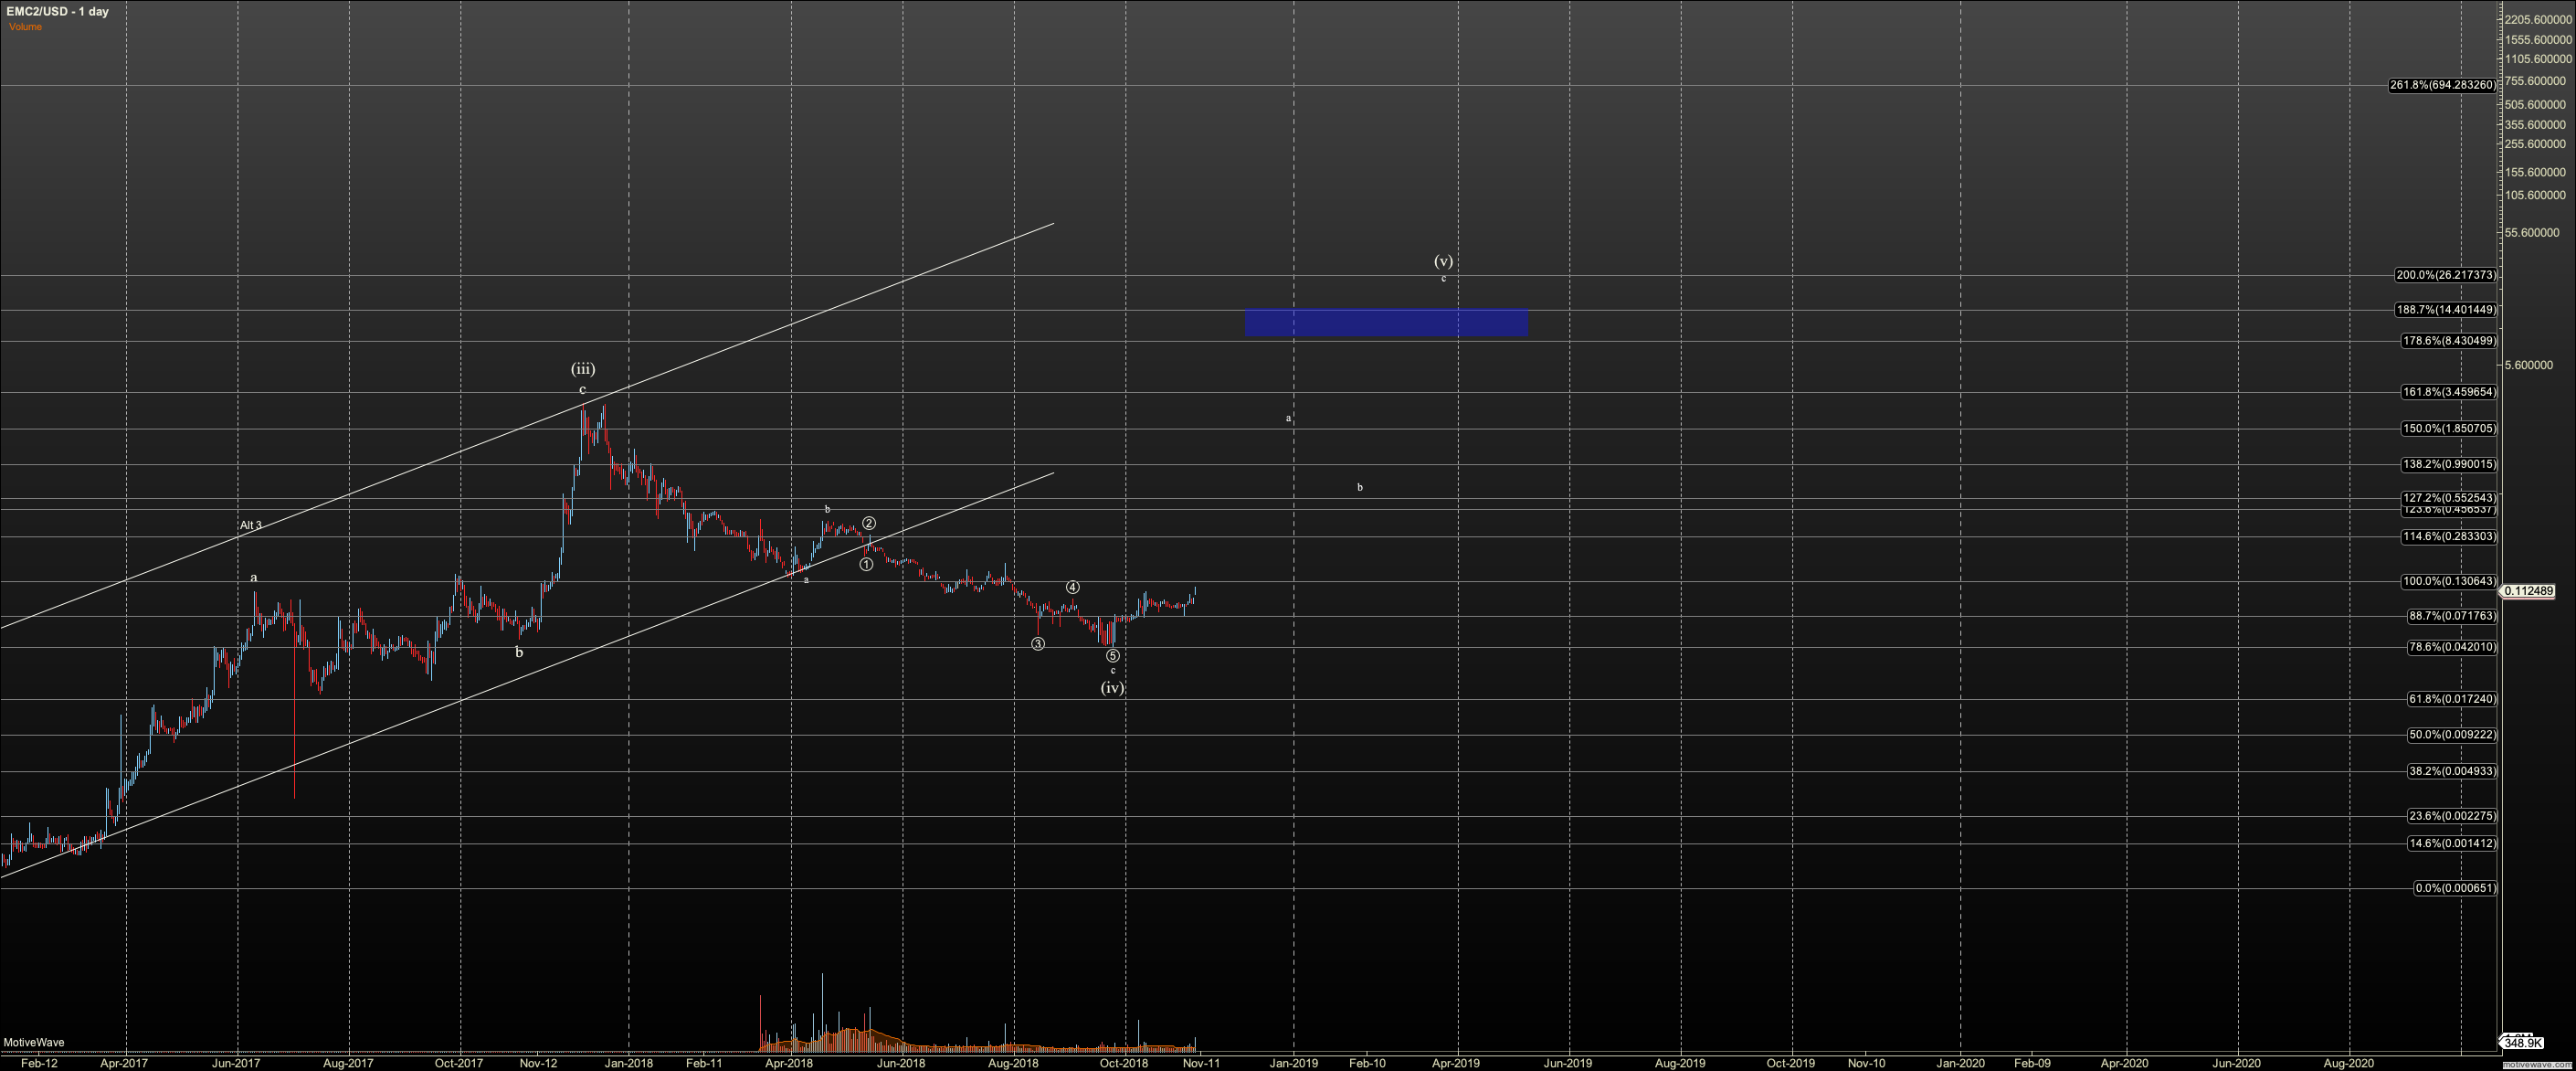
Task: Click the EMC2/USD - 1 day chart title
Action: (57, 12)
